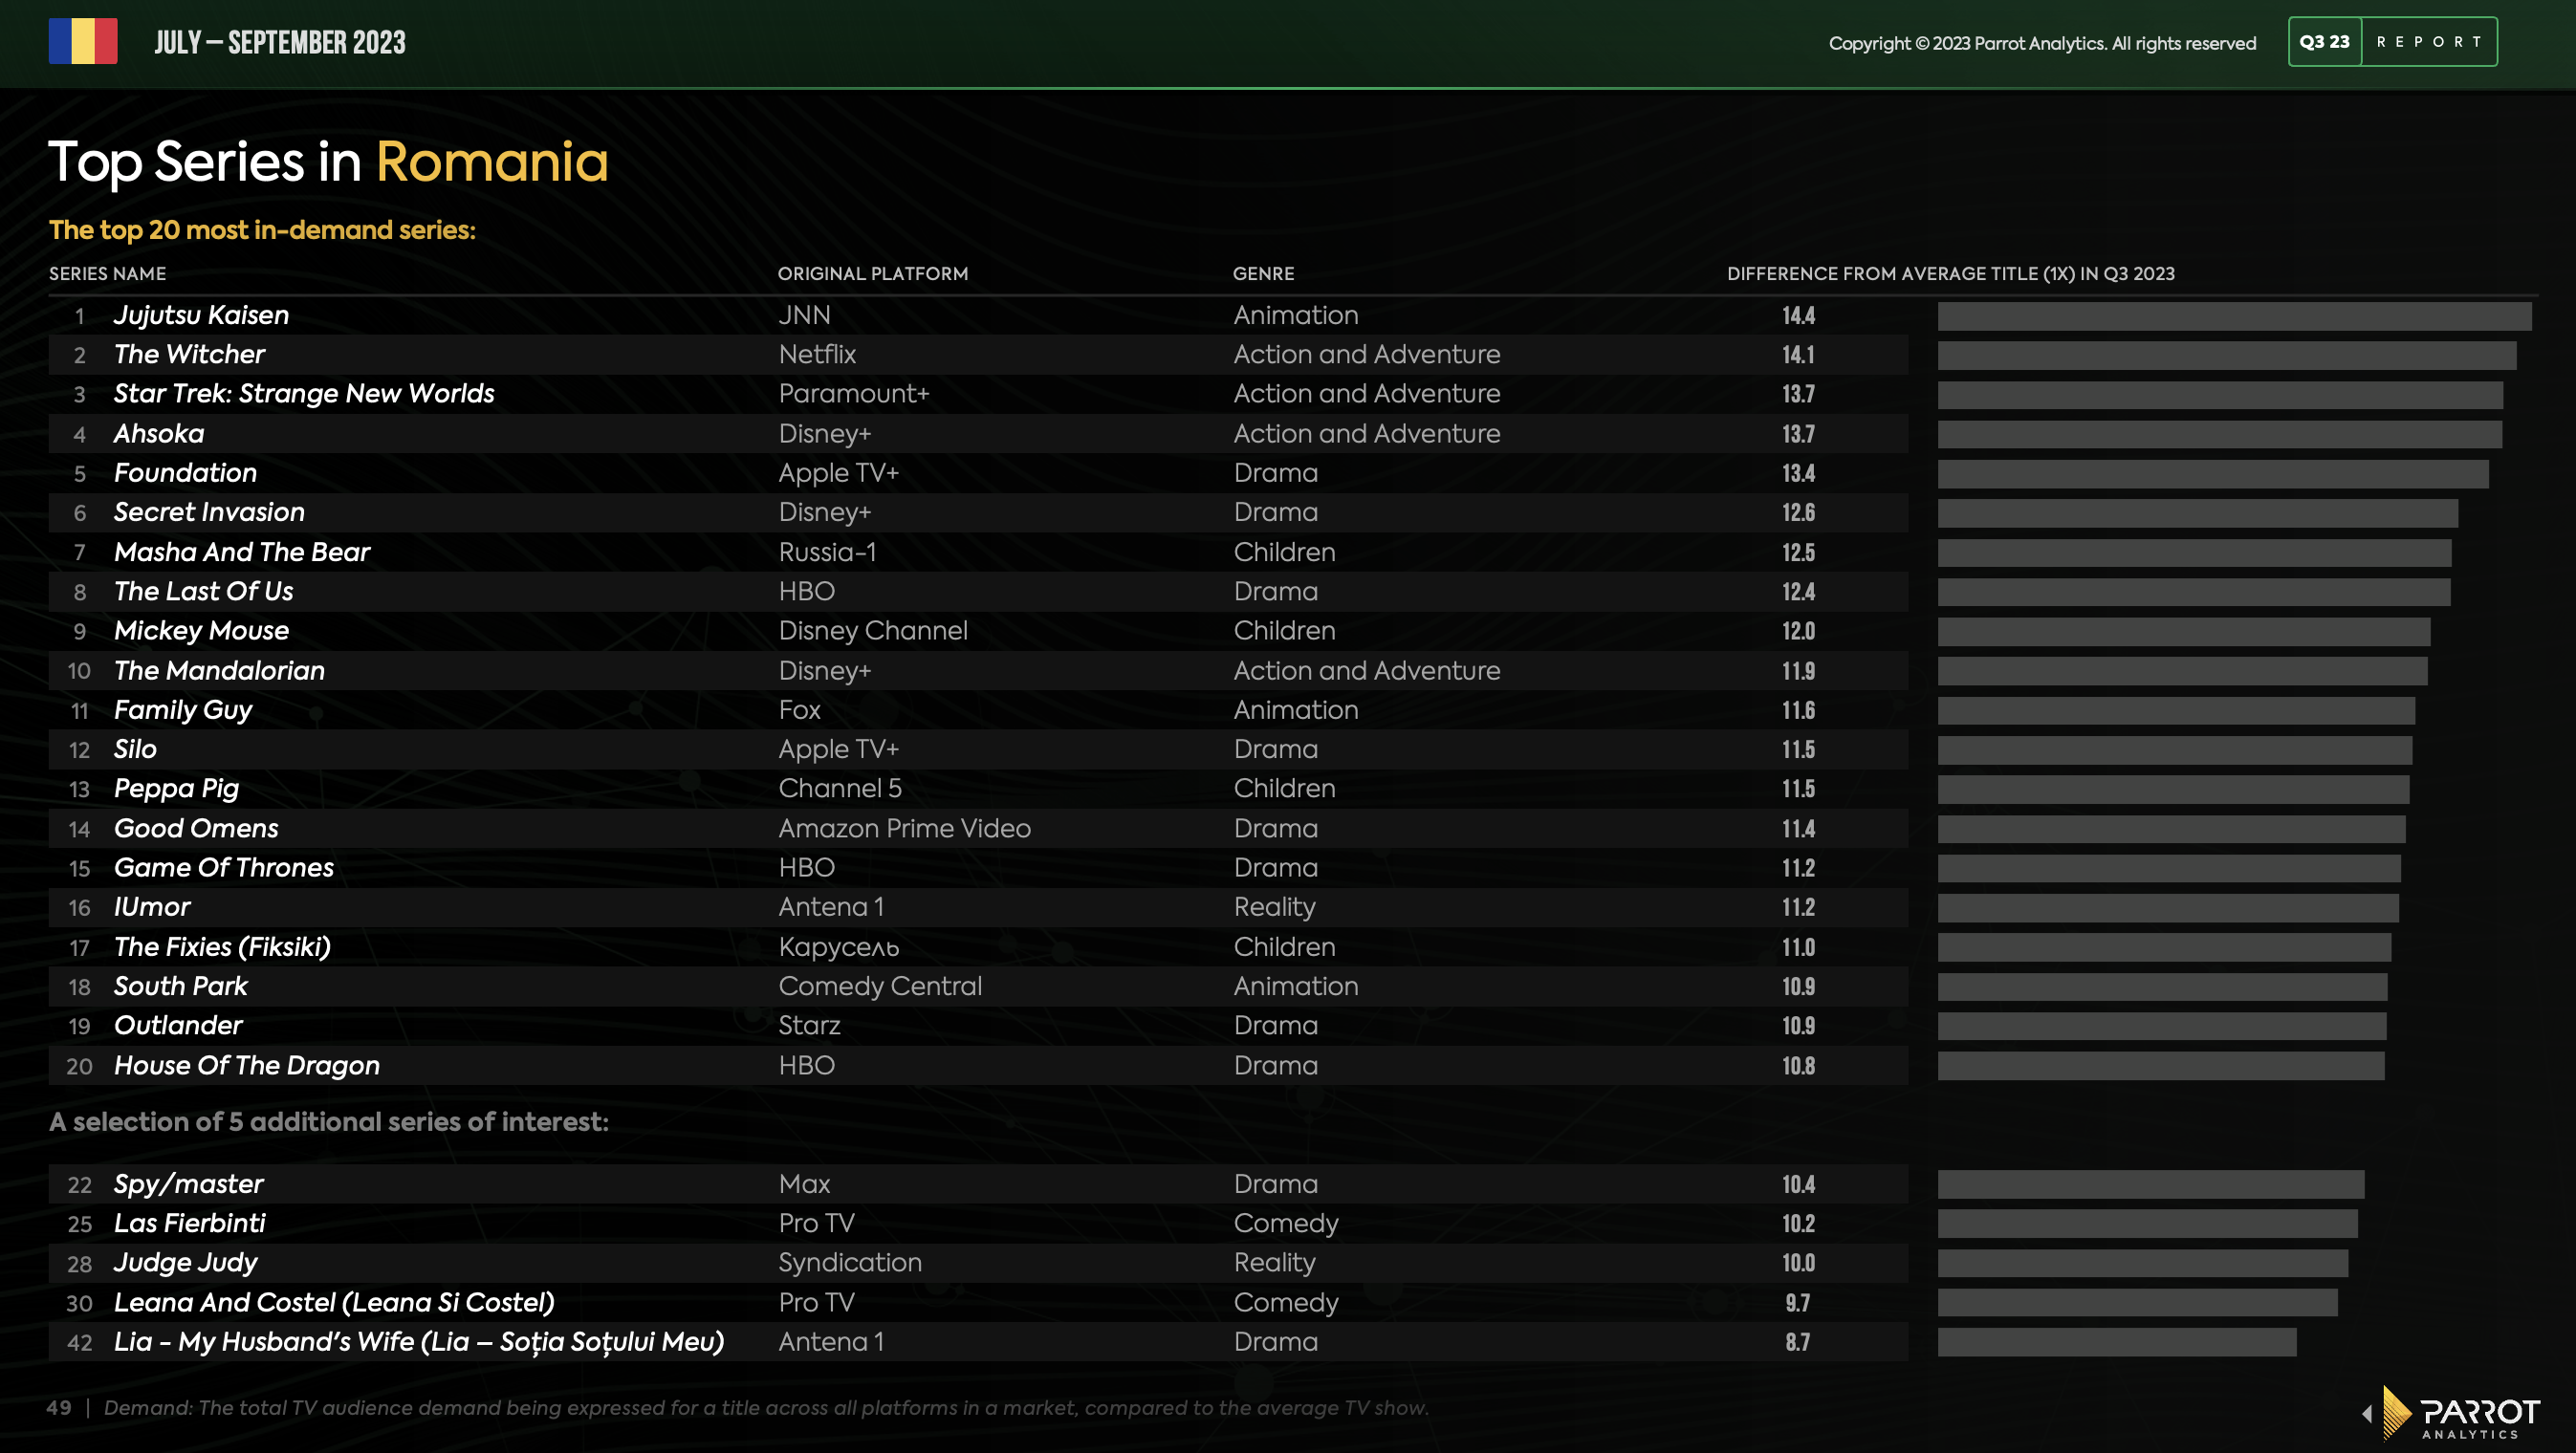This screenshot has height=1453, width=2576.
Task: Click the House Of The Dragon demand bar
Action: pos(2161,1066)
